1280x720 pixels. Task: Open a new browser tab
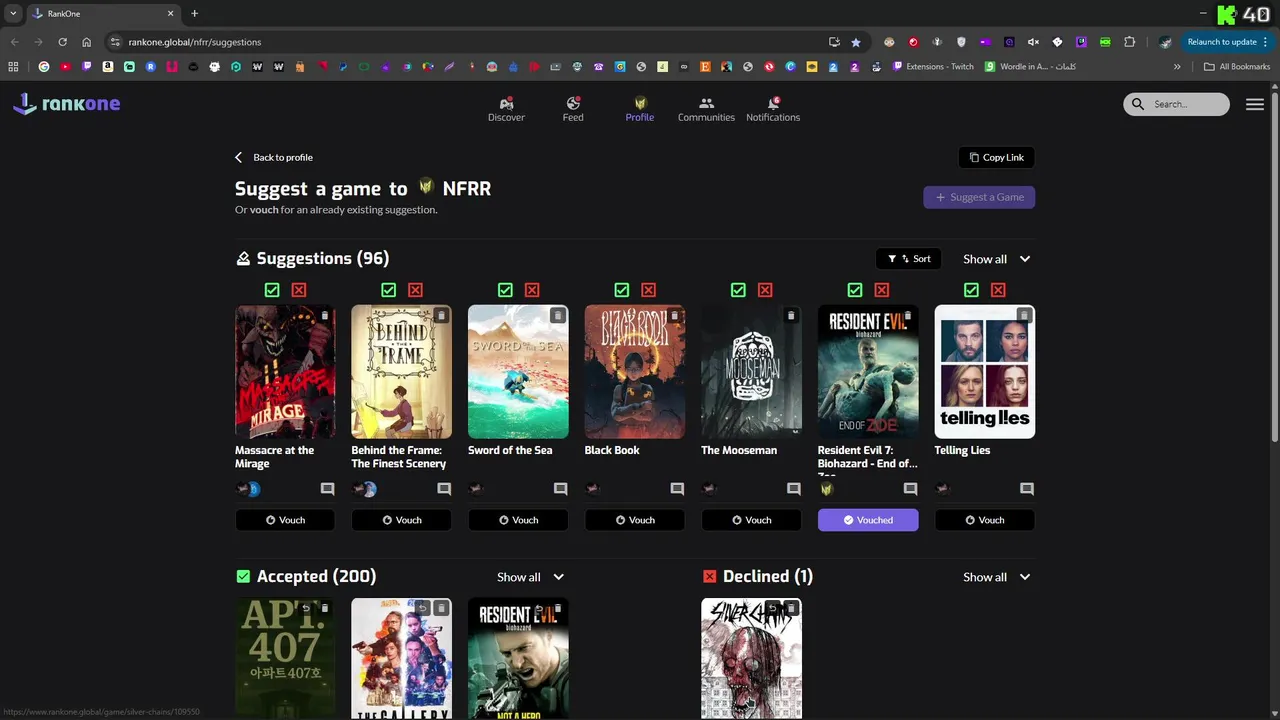point(194,14)
